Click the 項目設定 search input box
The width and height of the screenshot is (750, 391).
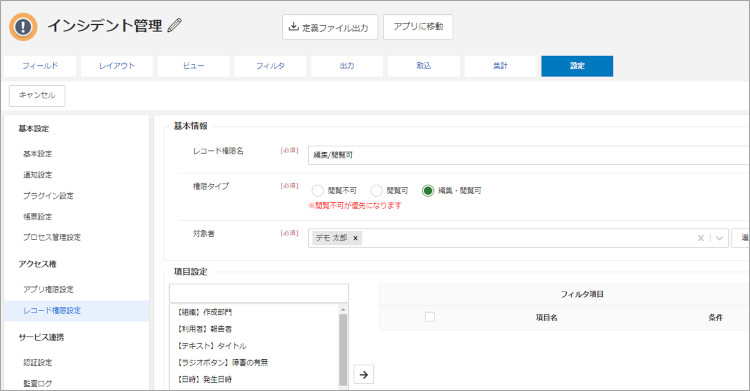coord(259,293)
